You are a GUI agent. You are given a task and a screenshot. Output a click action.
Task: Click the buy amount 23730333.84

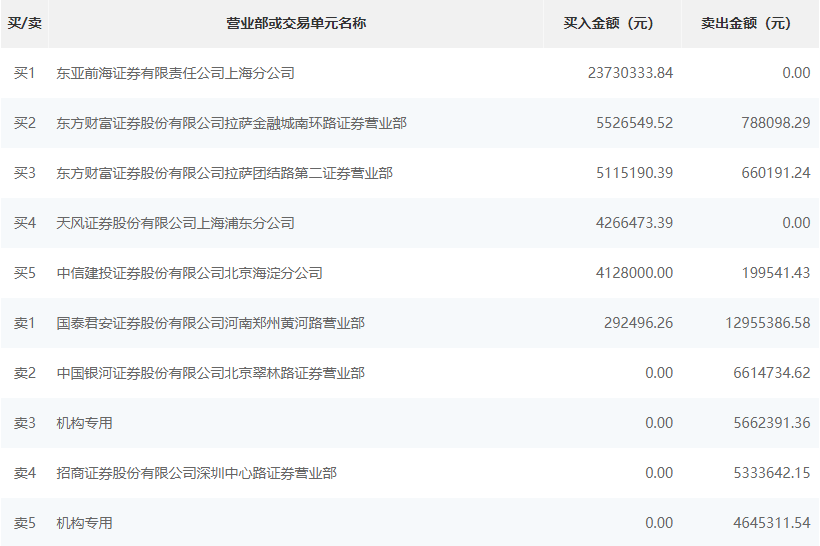(630, 73)
